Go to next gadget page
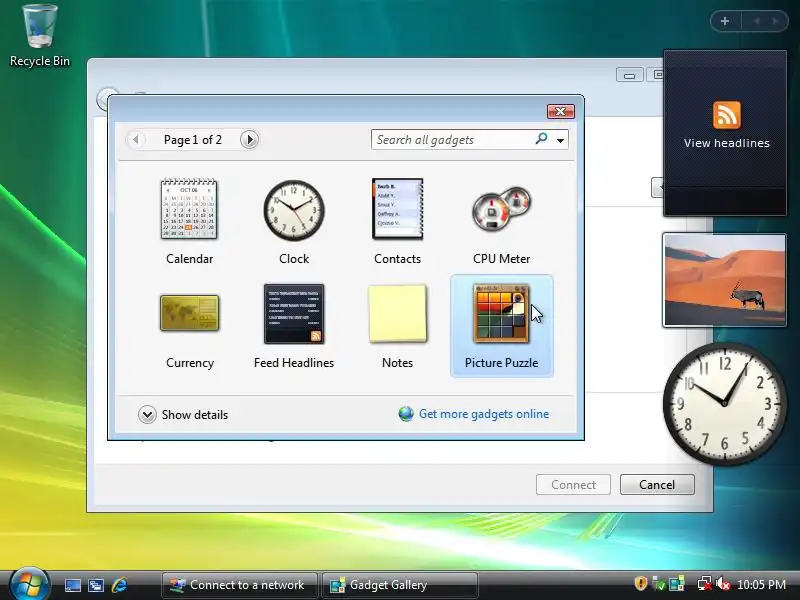800x600 pixels. [x=249, y=139]
